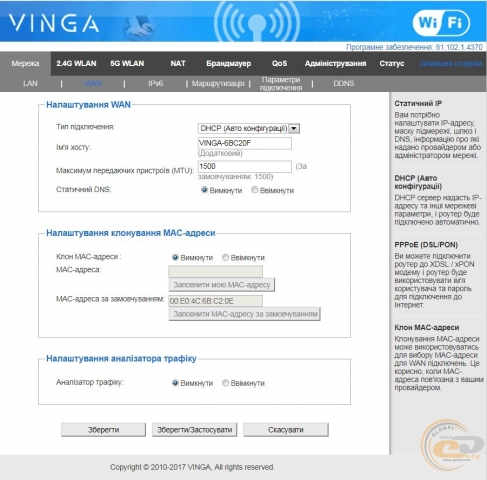Open the DDNS submenu item

click(344, 83)
